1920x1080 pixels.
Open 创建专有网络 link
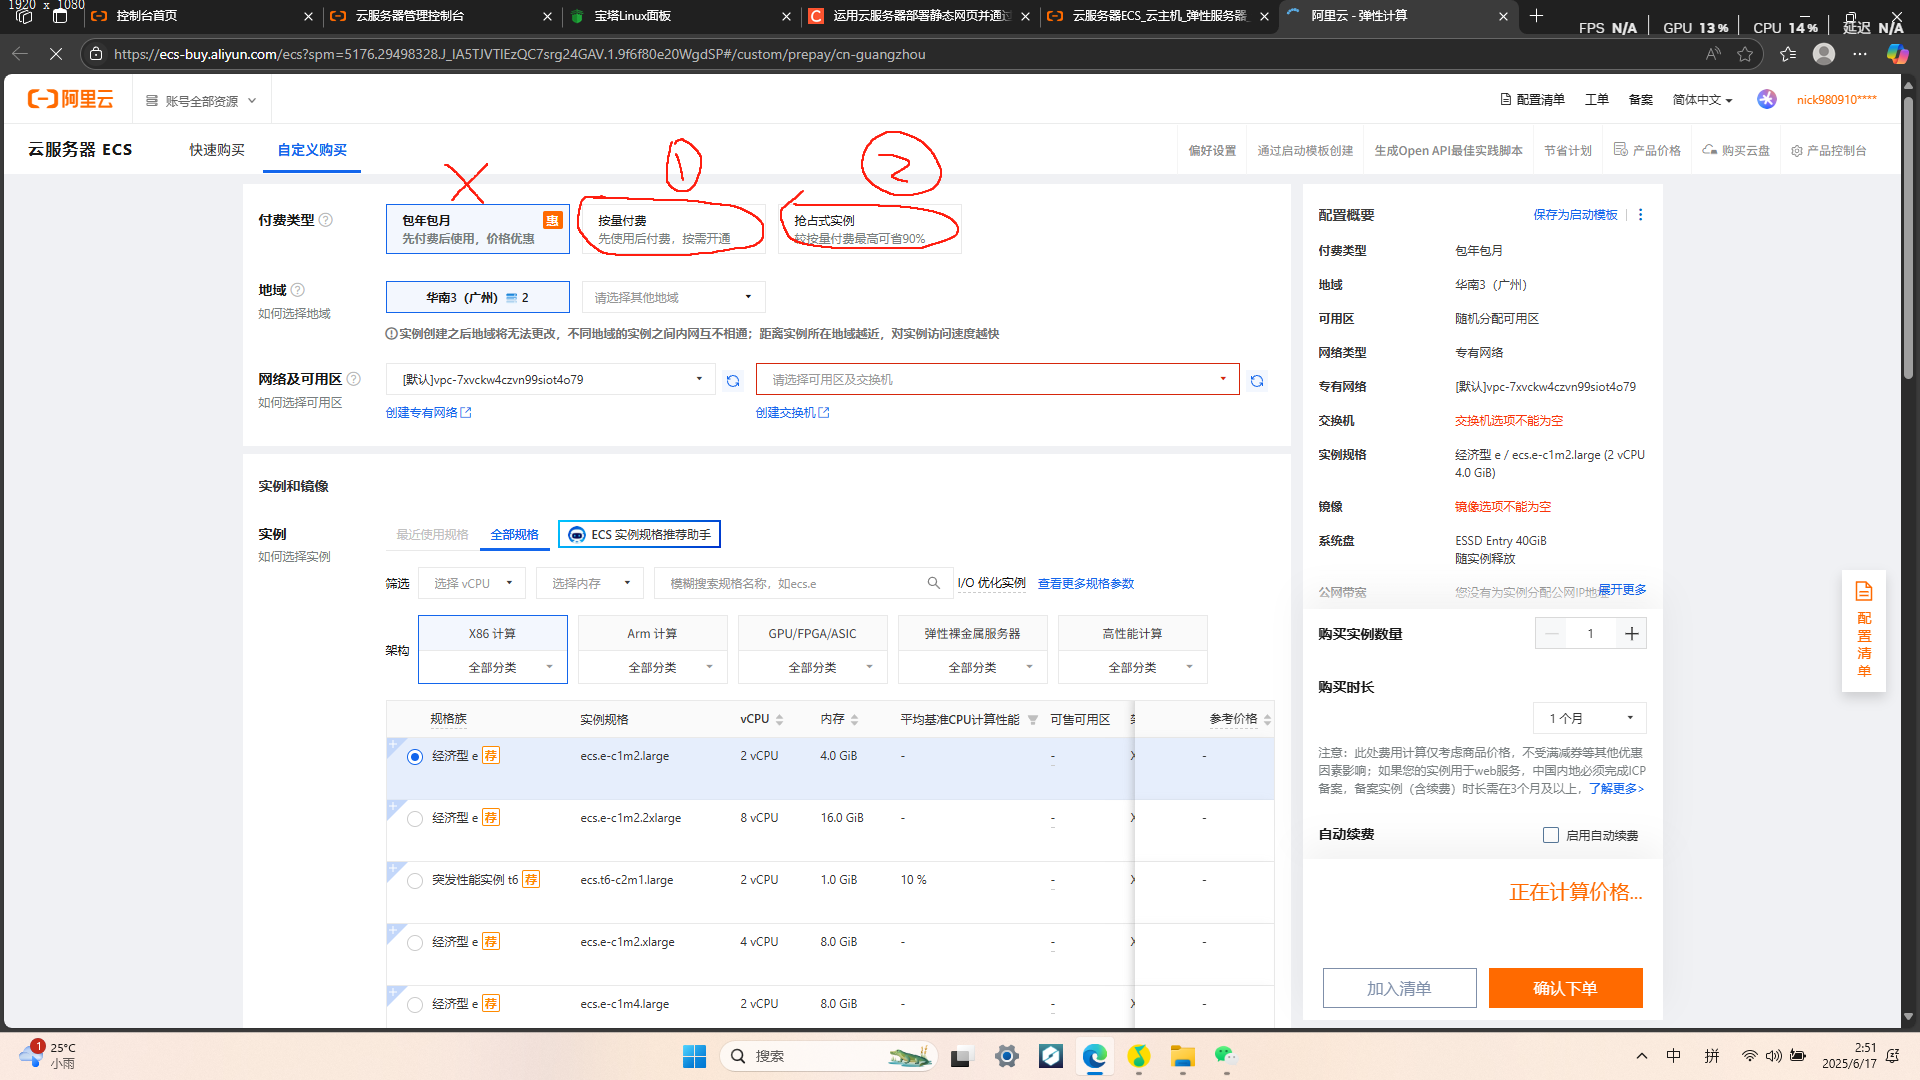428,413
